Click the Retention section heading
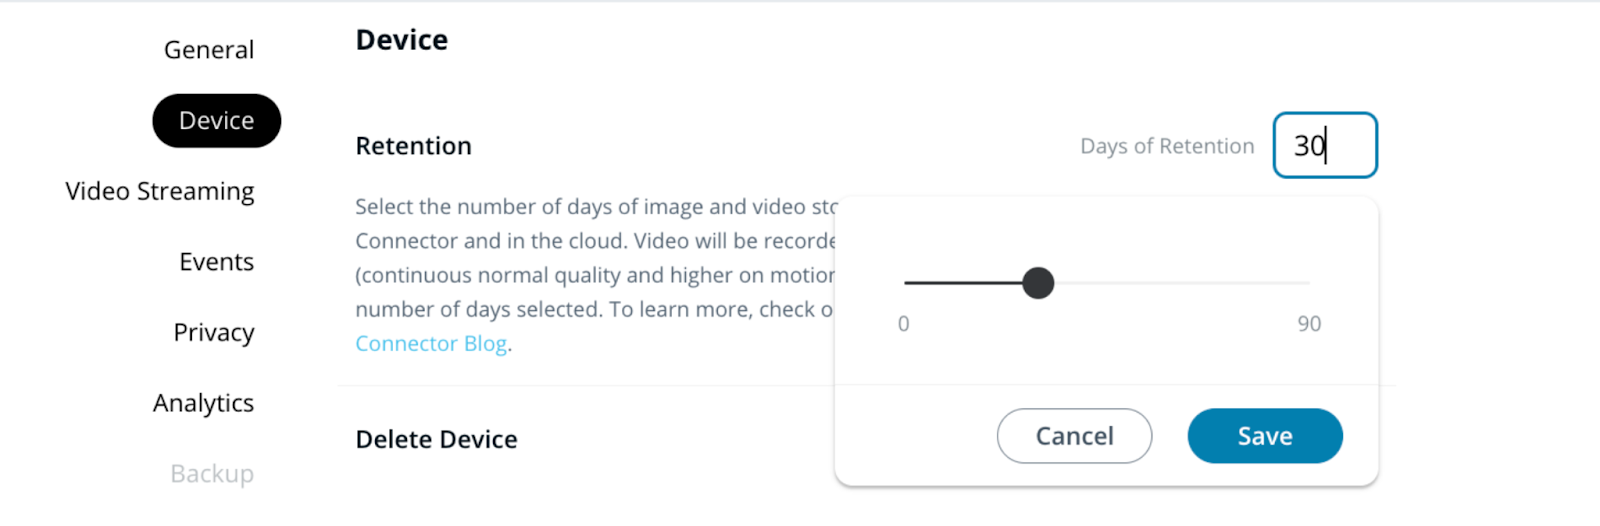 pyautogui.click(x=413, y=146)
